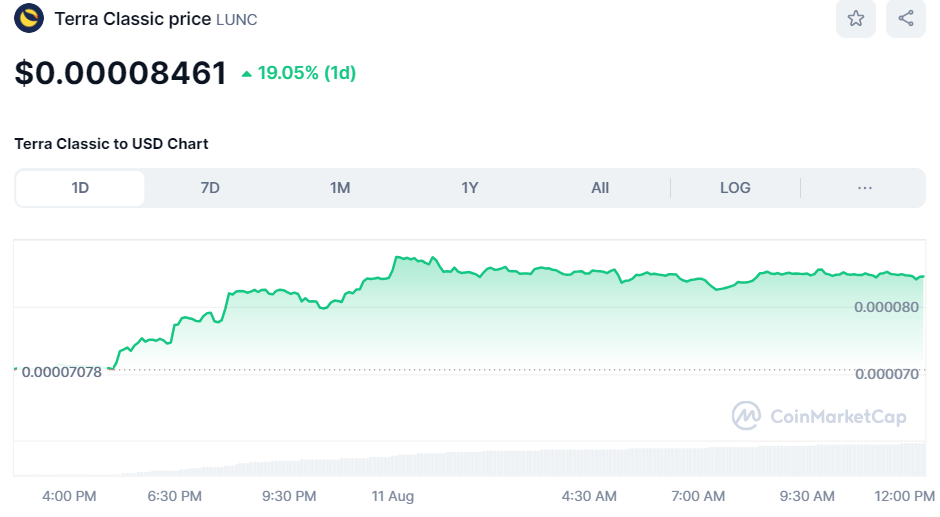Image resolution: width=940 pixels, height=517 pixels.
Task: Switch chart to 1Y range
Action: tap(470, 188)
